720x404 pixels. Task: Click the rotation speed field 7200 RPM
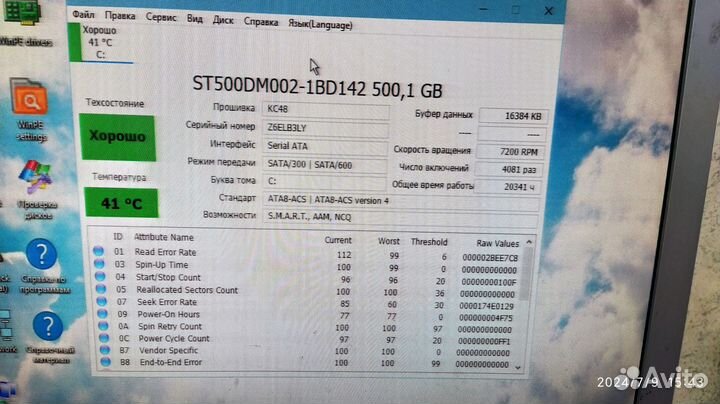(x=511, y=152)
